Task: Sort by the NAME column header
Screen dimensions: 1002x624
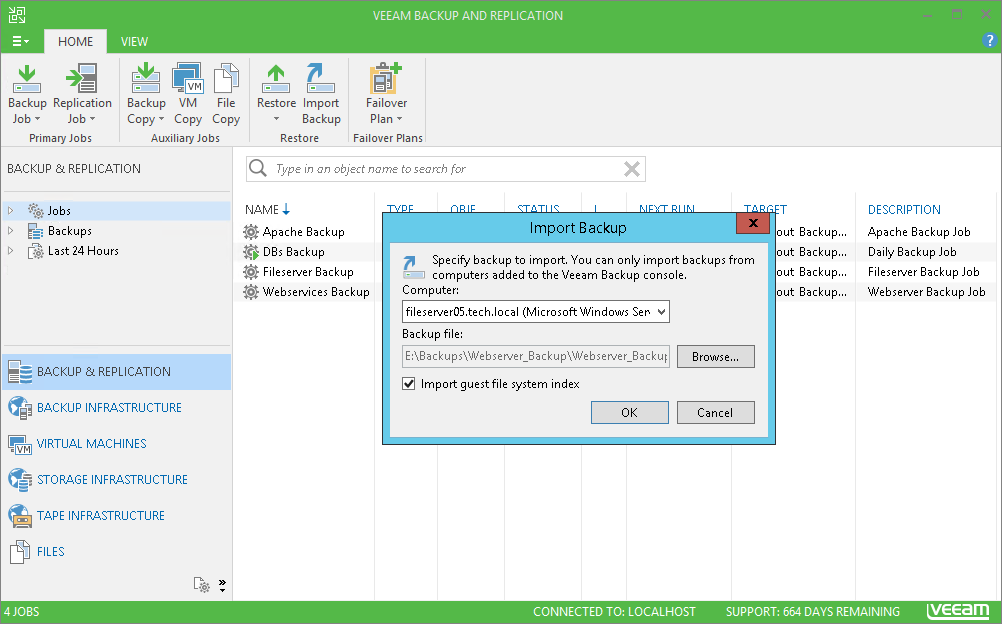Action: coord(262,210)
